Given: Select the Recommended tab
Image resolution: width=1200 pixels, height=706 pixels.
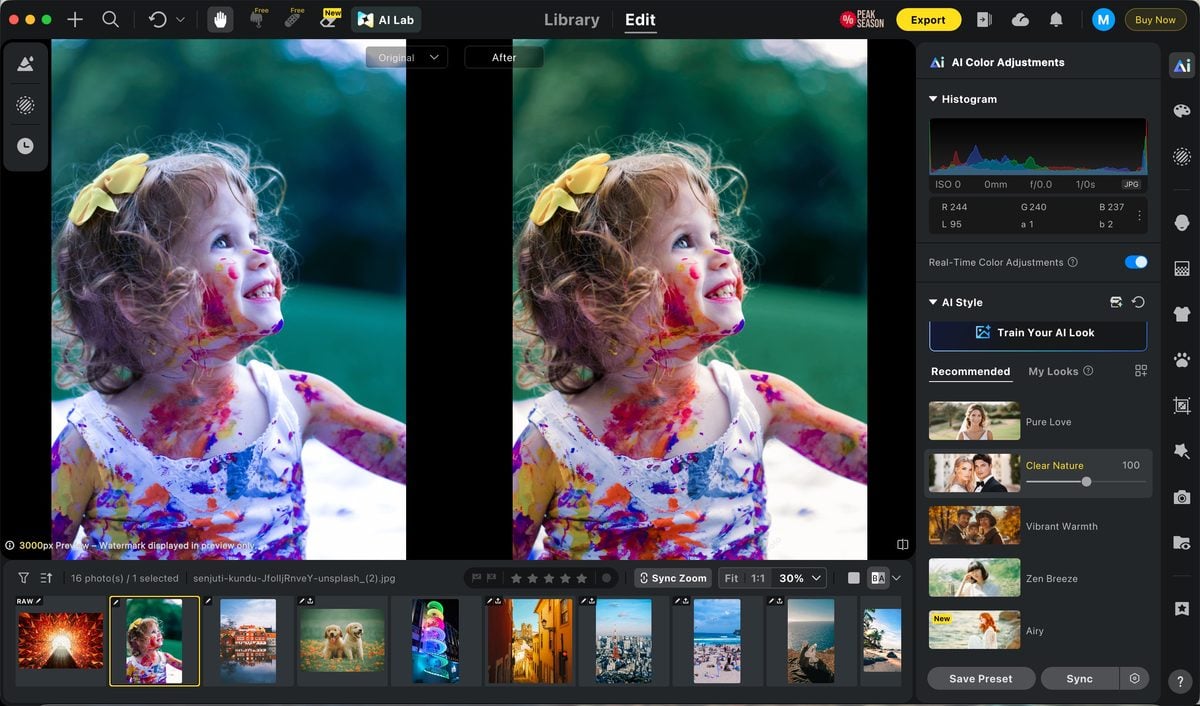Looking at the screenshot, I should point(970,371).
